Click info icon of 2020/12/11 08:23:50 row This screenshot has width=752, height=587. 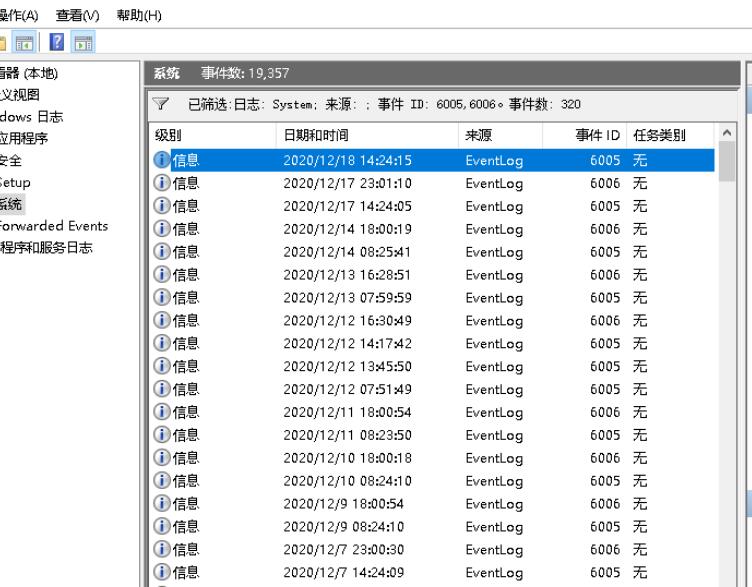(x=162, y=434)
